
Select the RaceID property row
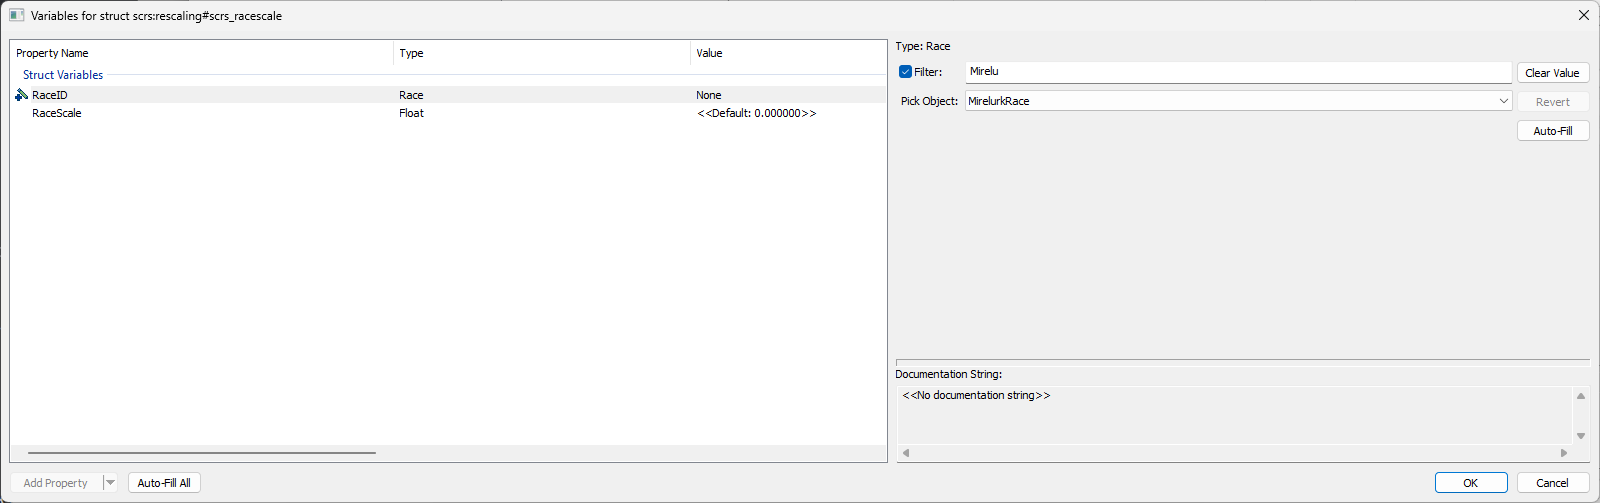pos(448,95)
